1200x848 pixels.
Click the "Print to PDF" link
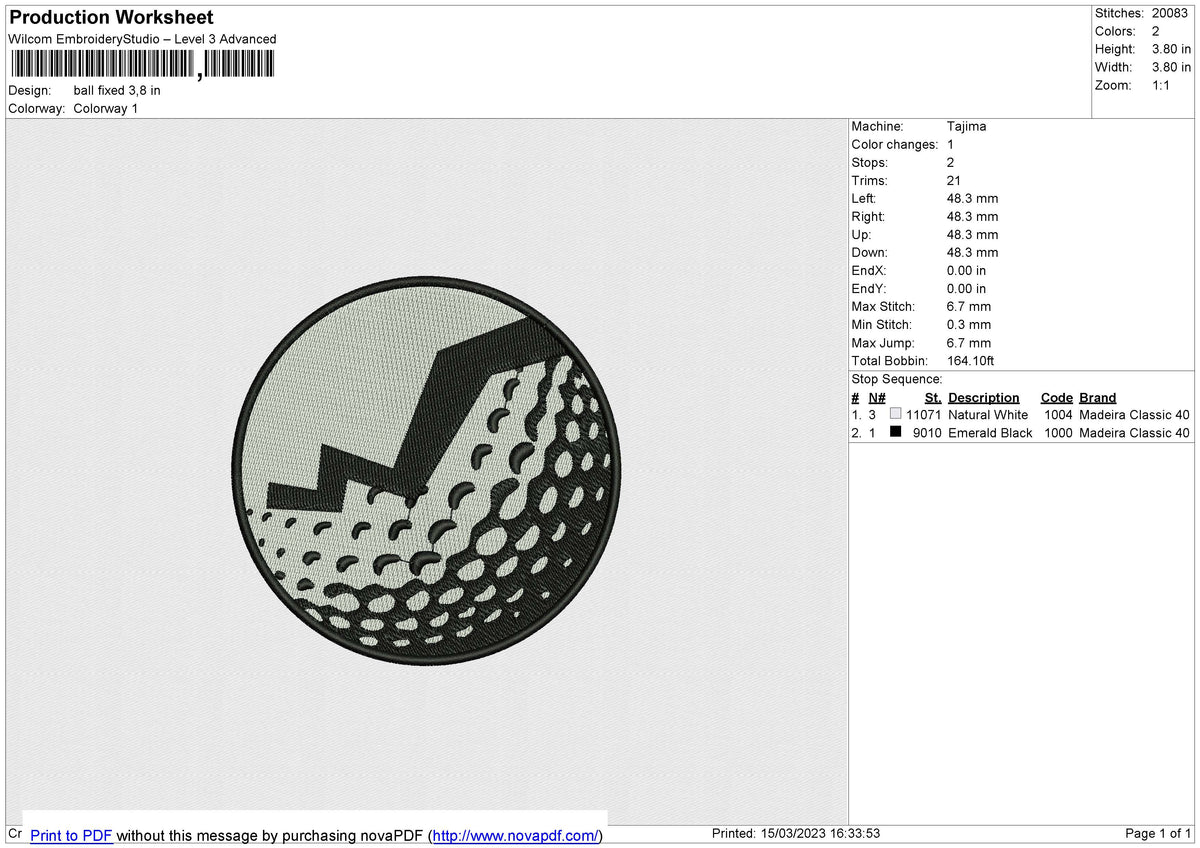tap(71, 836)
